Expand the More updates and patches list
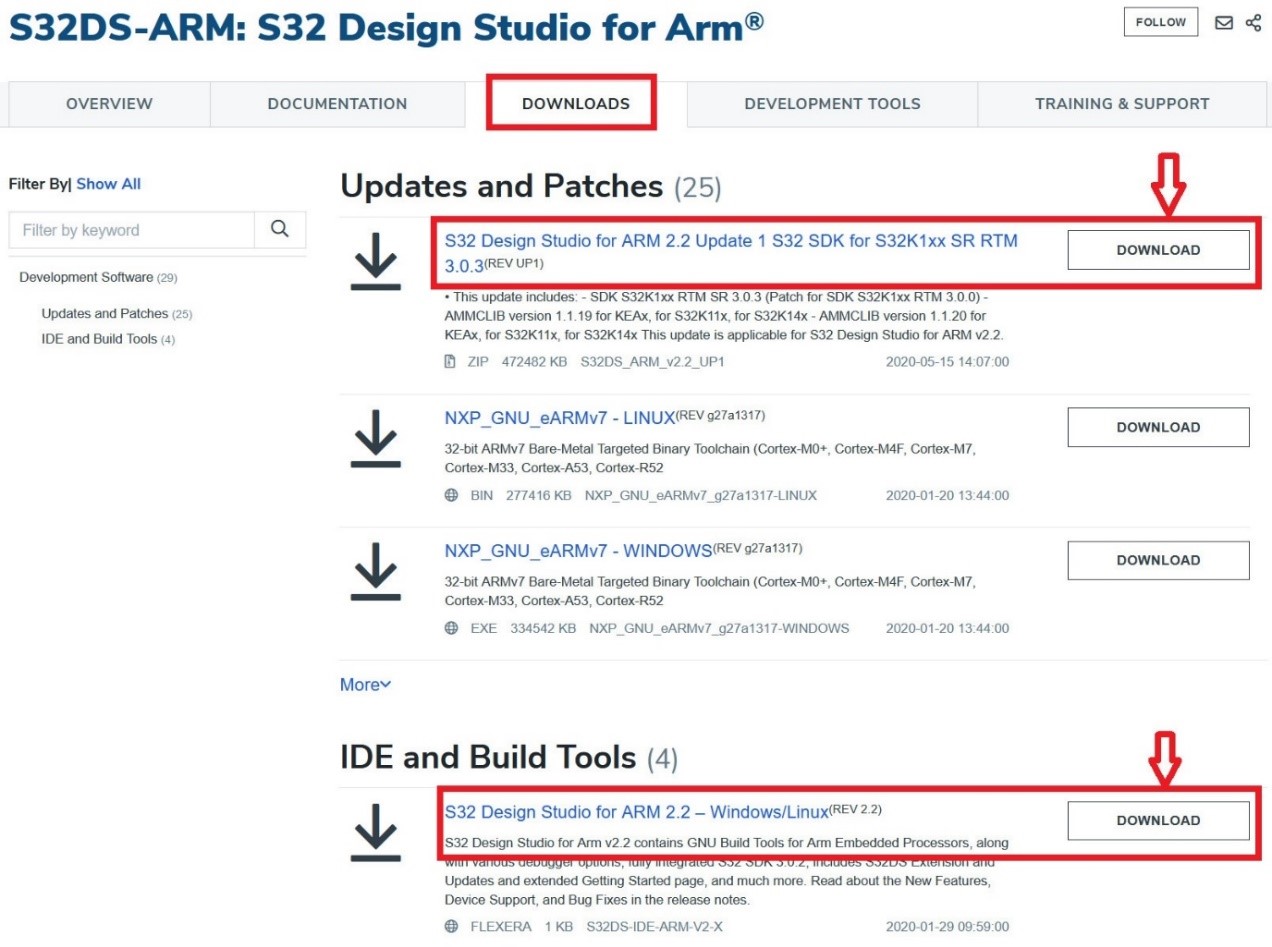The image size is (1272, 947). 365,685
